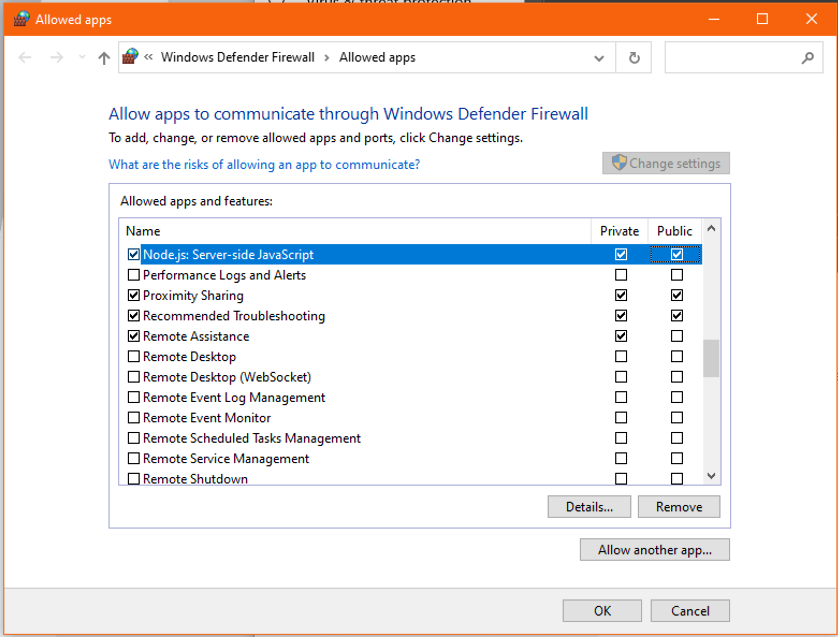Maximize the Allowed apps window
The image size is (838, 637).
pyautogui.click(x=762, y=19)
